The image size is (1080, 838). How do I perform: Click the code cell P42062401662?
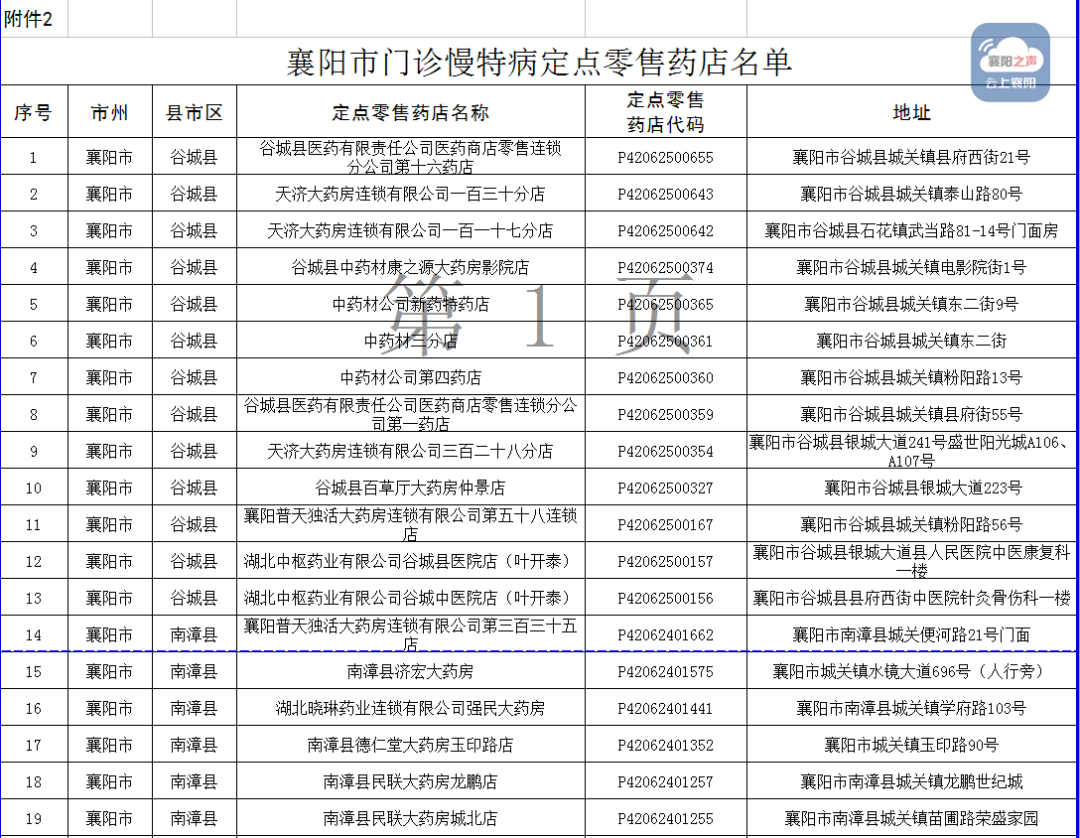[665, 635]
